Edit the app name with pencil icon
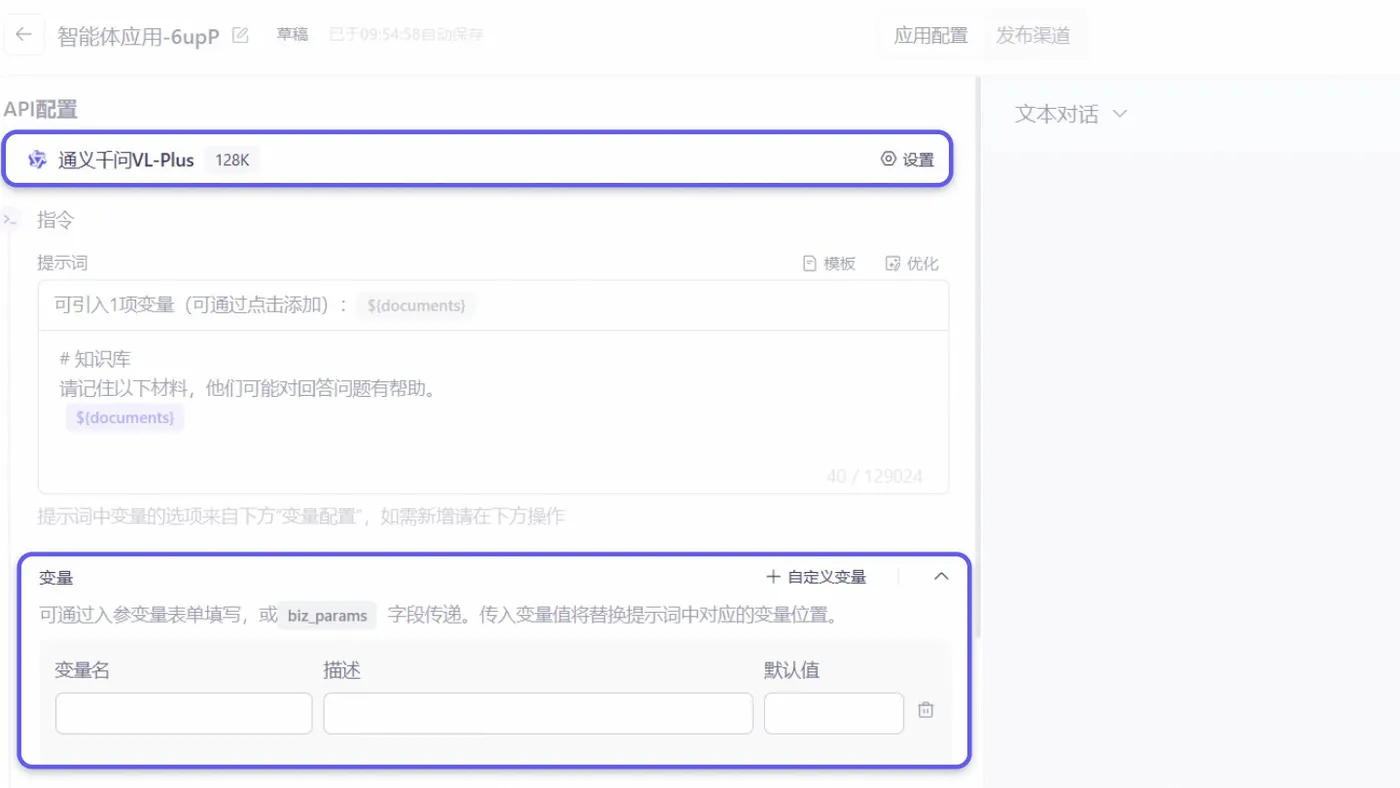Screen dimensions: 1400x788 point(240,36)
